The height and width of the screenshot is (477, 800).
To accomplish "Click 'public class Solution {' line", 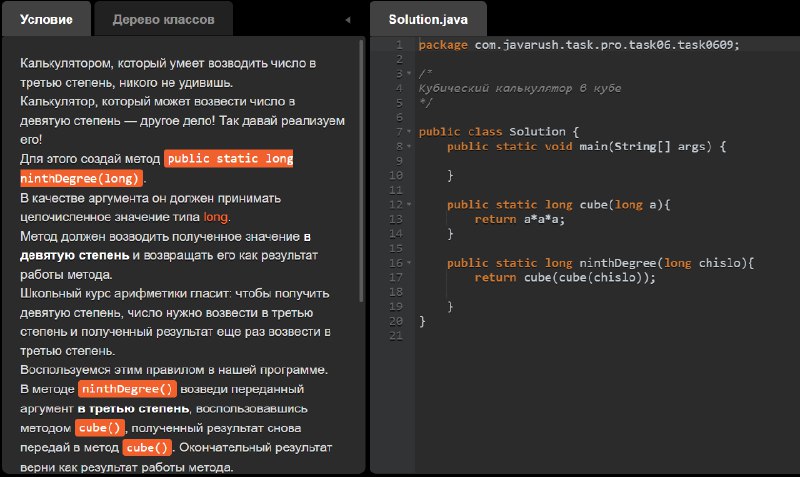I will (498, 132).
